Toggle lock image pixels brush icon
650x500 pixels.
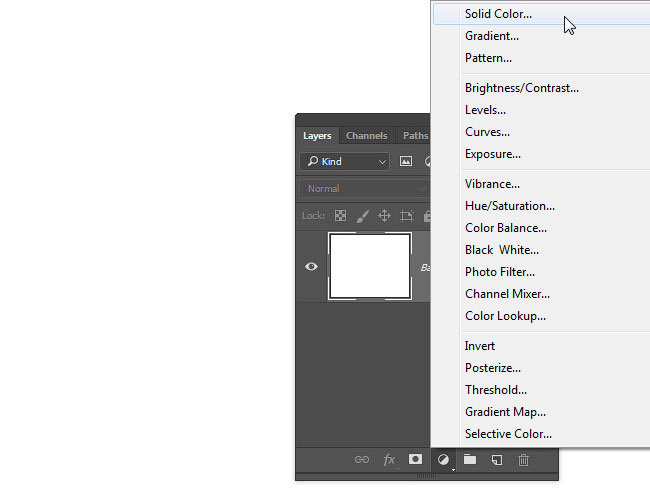pos(362,216)
